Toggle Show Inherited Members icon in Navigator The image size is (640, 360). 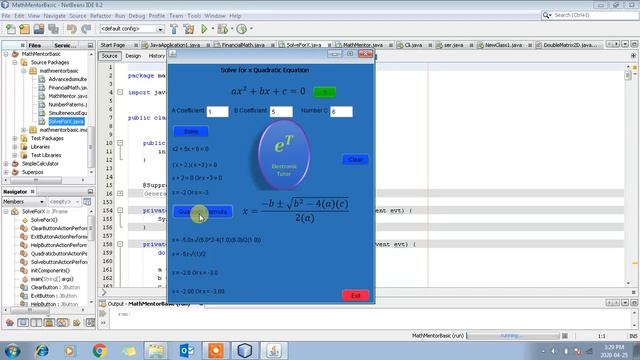click(x=10, y=323)
